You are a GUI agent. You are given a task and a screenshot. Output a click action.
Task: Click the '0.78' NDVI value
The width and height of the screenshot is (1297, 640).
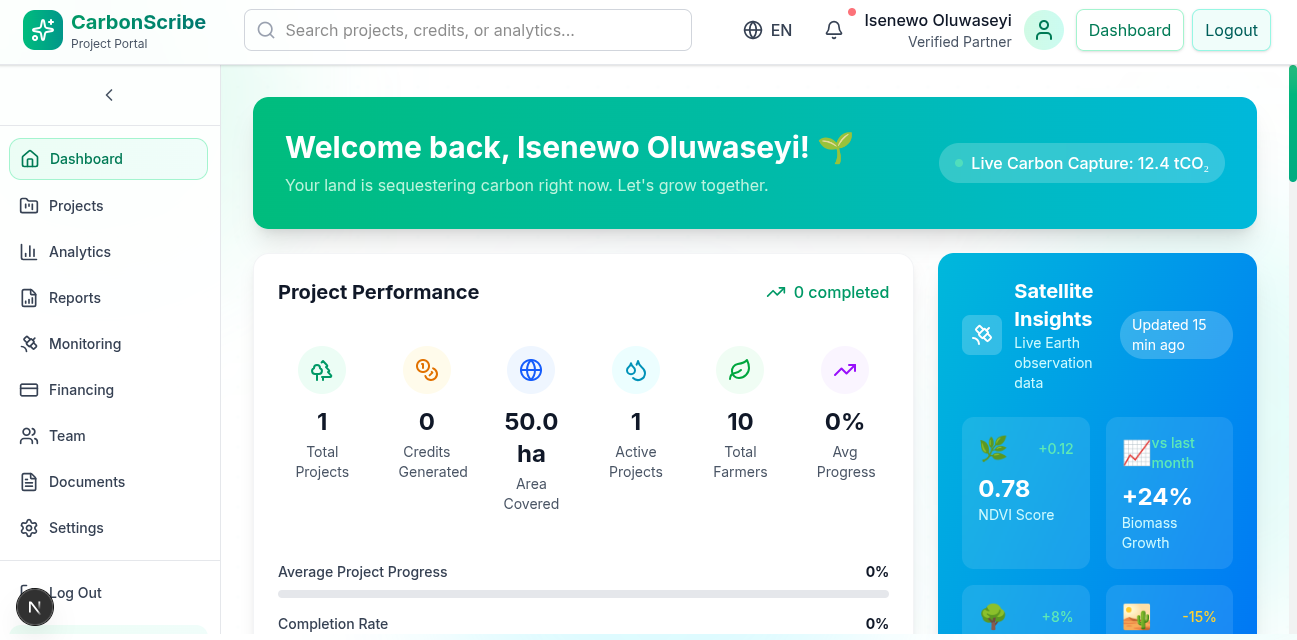coord(1004,489)
